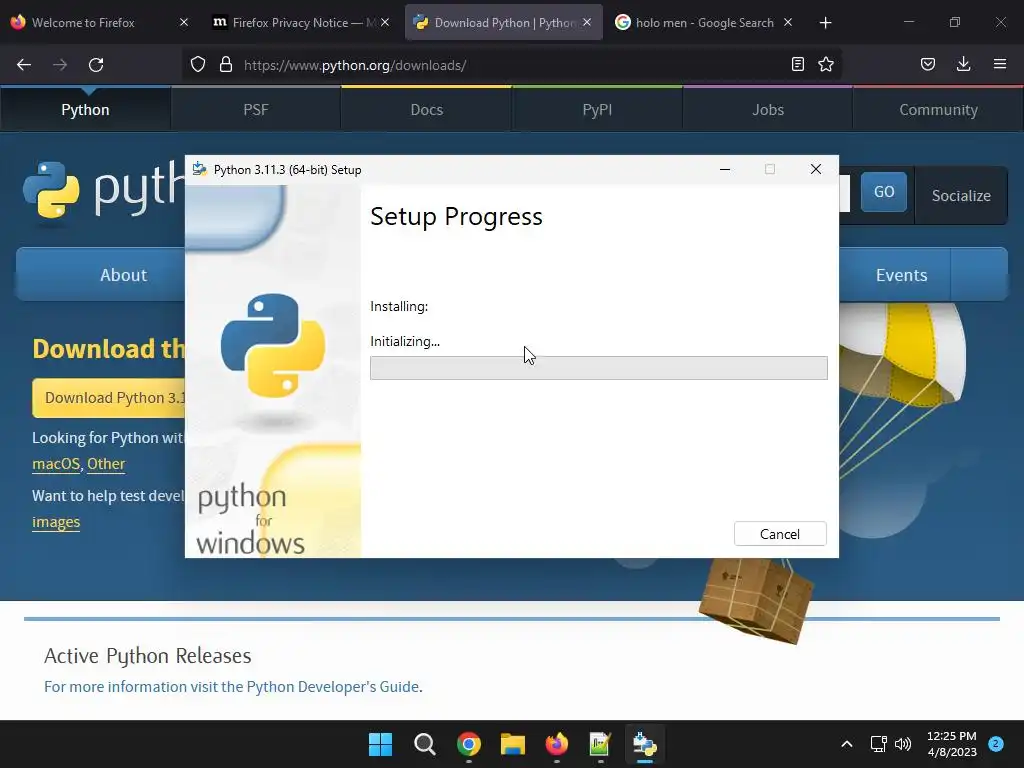The width and height of the screenshot is (1024, 768).
Task: Open the notepad app taskbar icon
Action: point(600,744)
